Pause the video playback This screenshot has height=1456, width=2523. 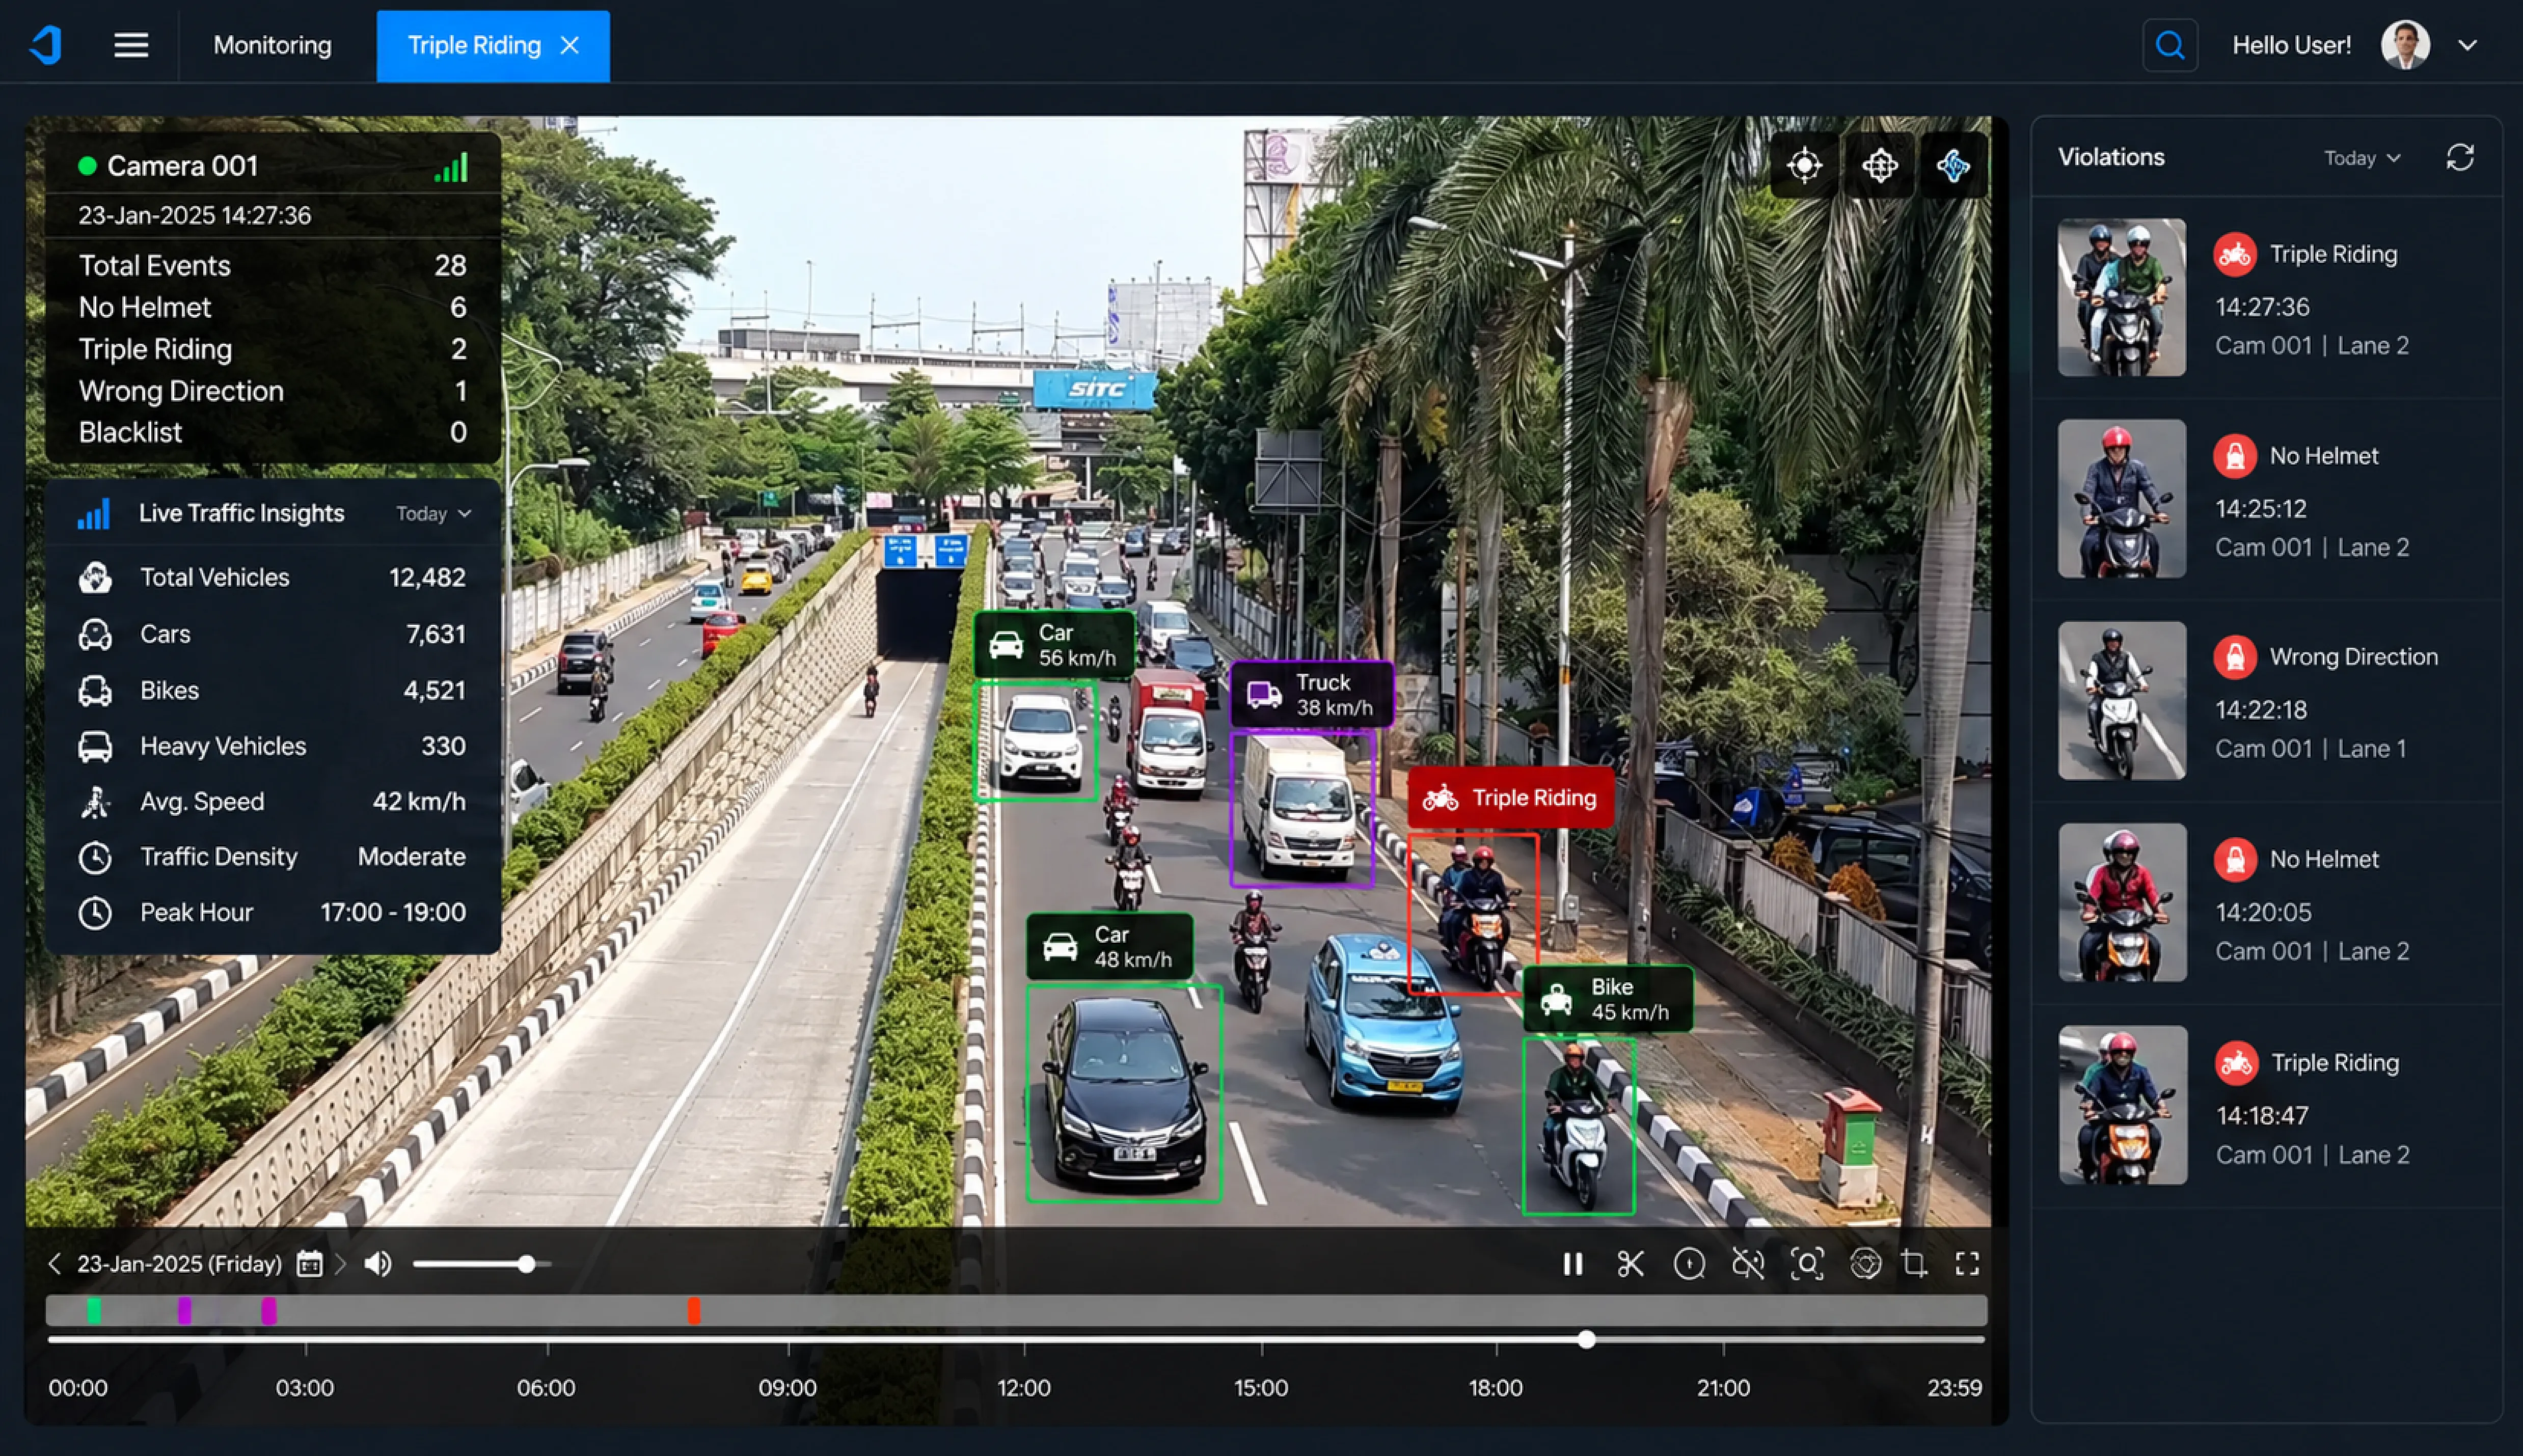(1572, 1264)
